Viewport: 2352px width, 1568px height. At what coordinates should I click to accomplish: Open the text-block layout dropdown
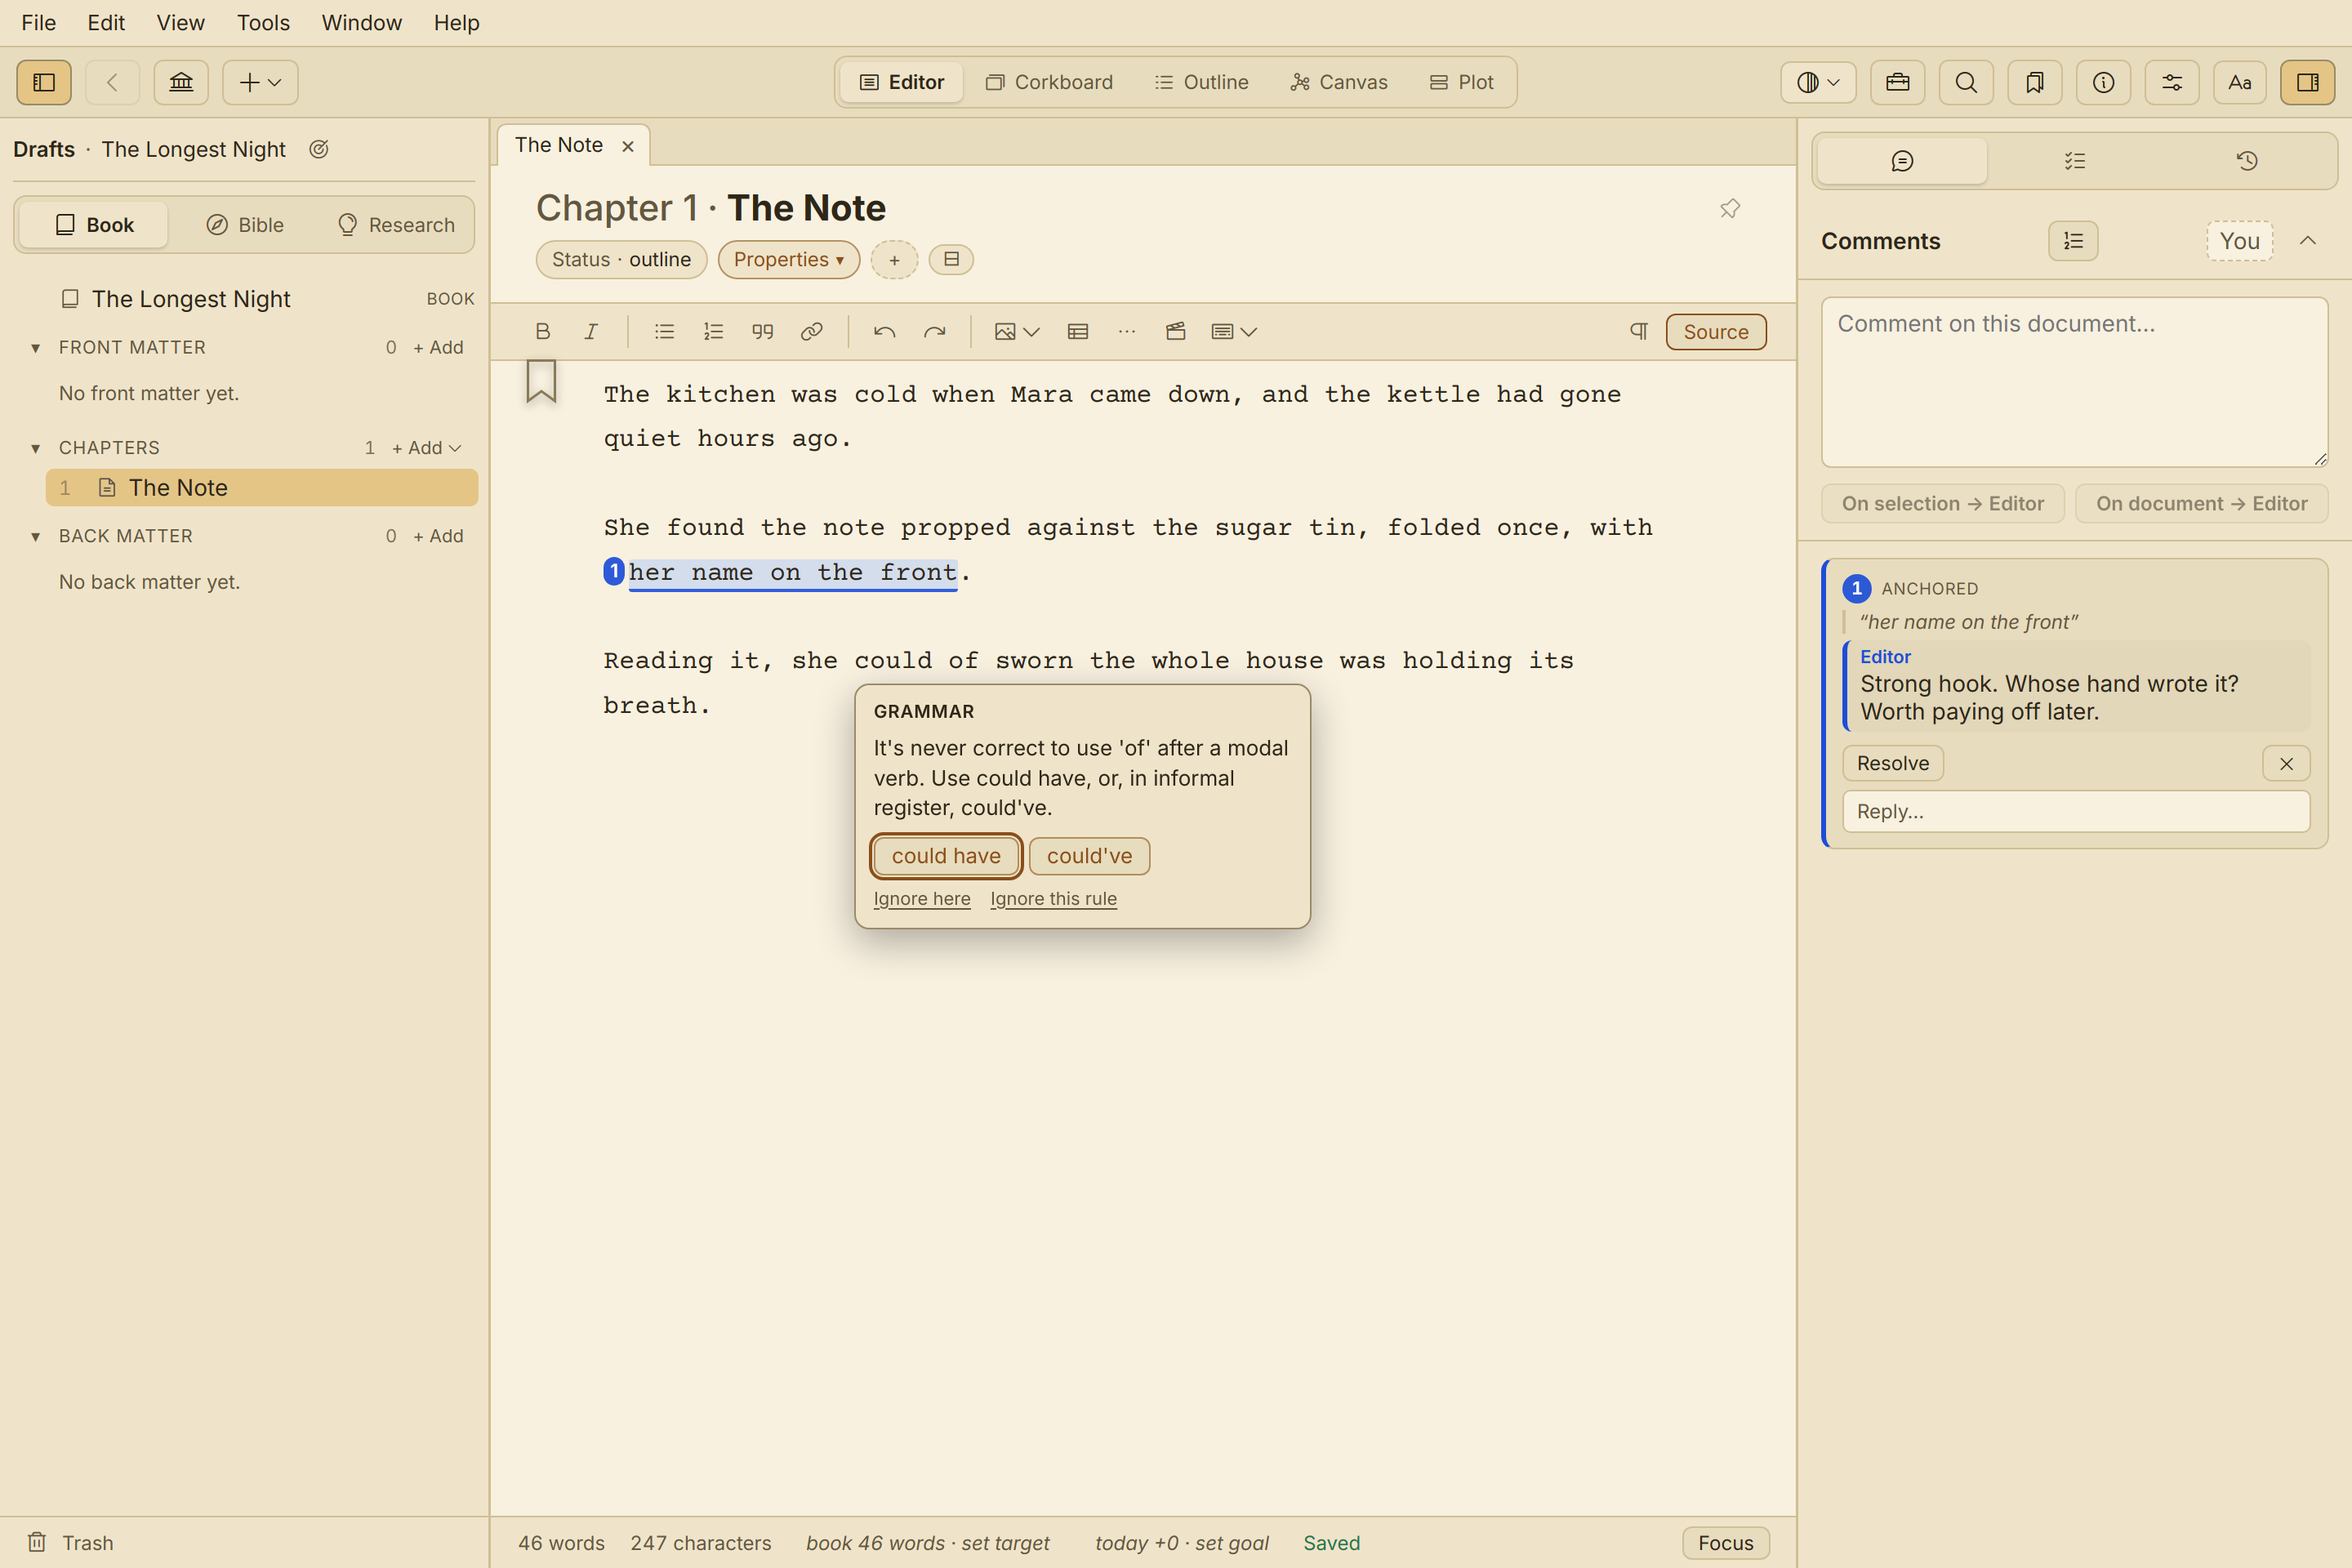click(x=1234, y=332)
